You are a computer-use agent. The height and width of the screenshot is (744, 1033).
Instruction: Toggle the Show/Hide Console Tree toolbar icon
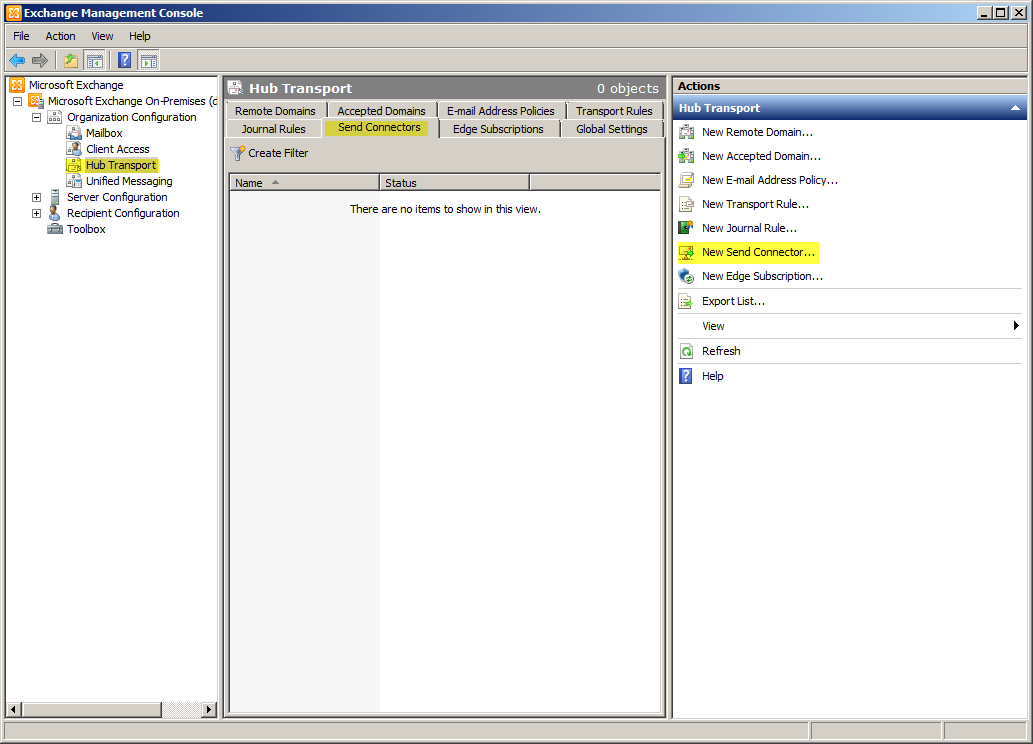(95, 61)
